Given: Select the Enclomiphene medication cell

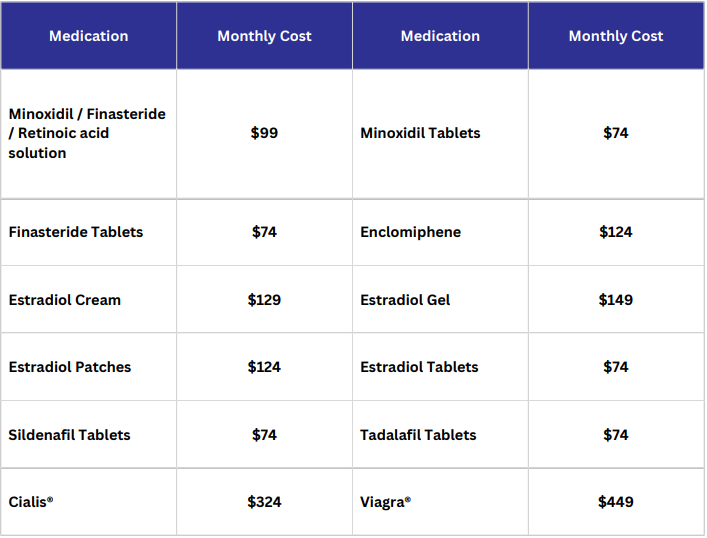Looking at the screenshot, I should (411, 232).
